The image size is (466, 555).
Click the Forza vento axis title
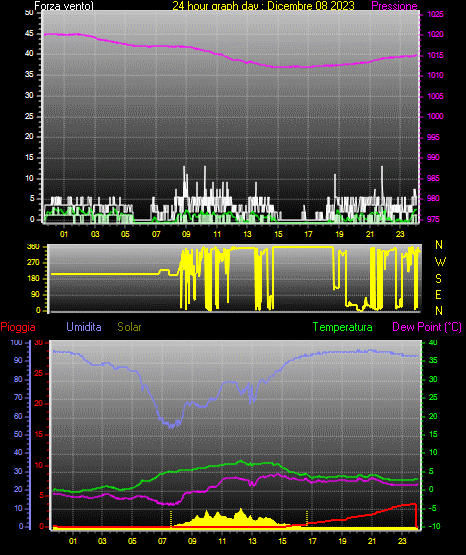[x=64, y=6]
